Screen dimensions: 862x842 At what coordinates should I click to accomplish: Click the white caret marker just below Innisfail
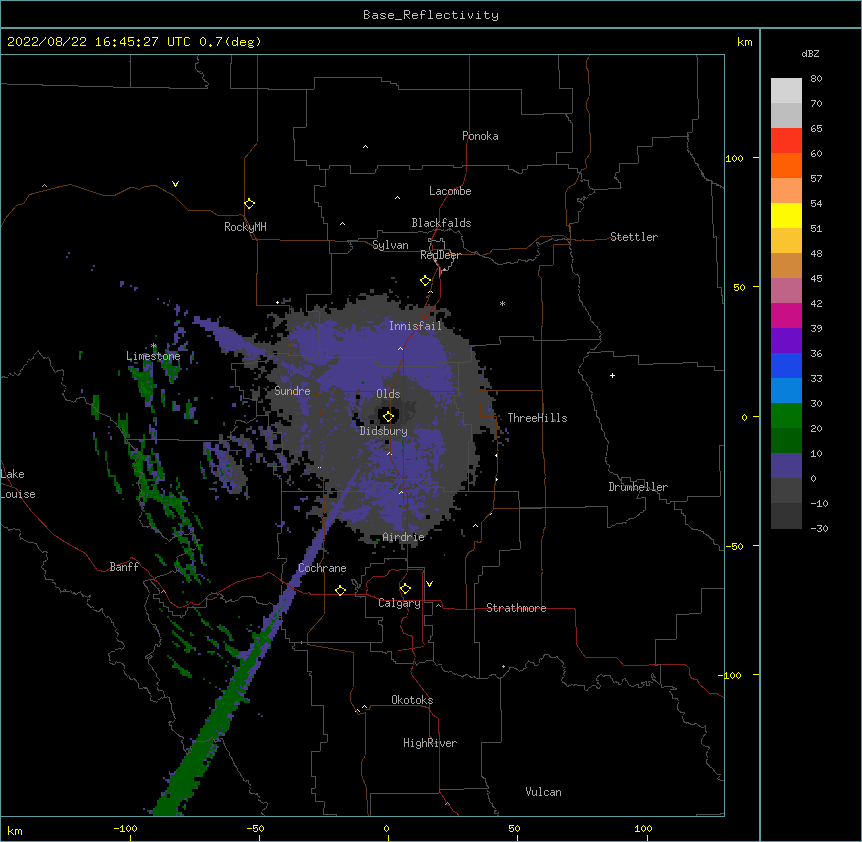pyautogui.click(x=400, y=348)
